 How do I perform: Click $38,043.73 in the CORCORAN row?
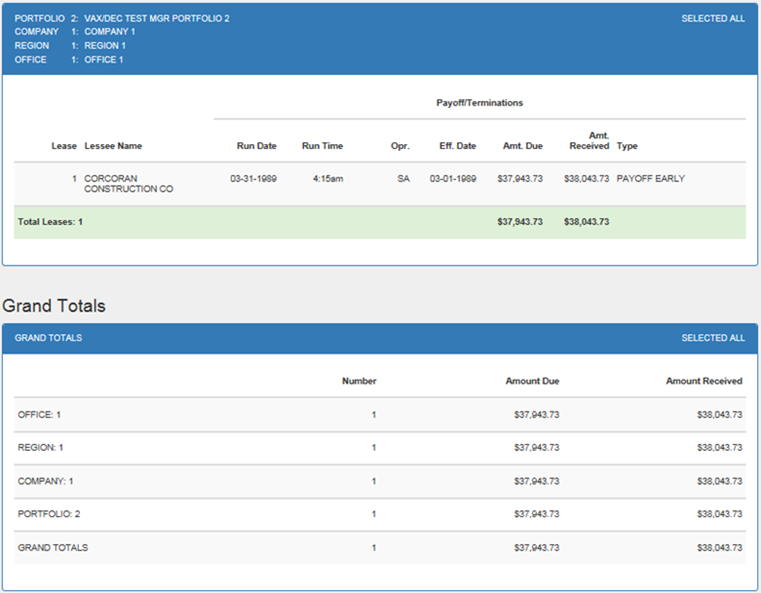[586, 179]
